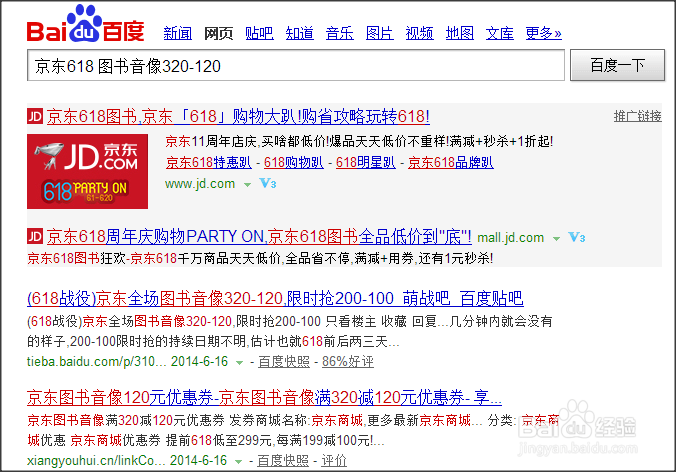Open the (618战役)京东全场图书音像320-120 result

click(x=275, y=299)
